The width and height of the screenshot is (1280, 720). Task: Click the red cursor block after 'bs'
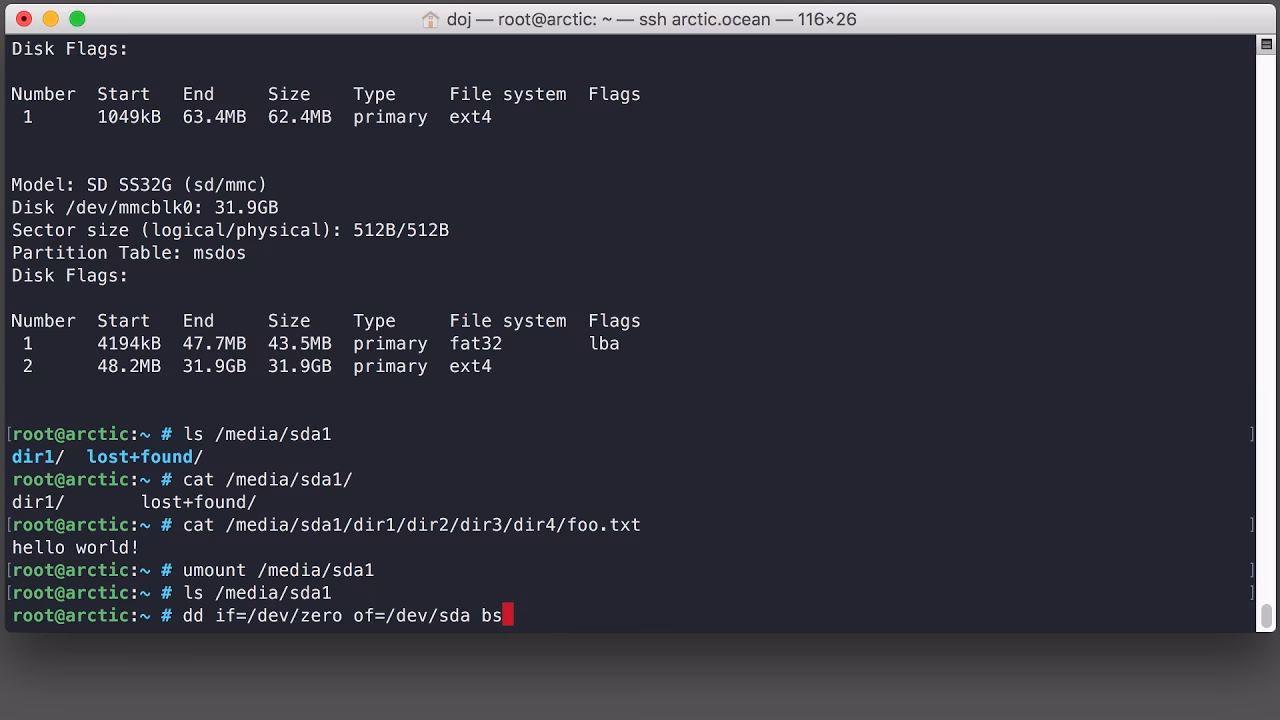coord(508,614)
